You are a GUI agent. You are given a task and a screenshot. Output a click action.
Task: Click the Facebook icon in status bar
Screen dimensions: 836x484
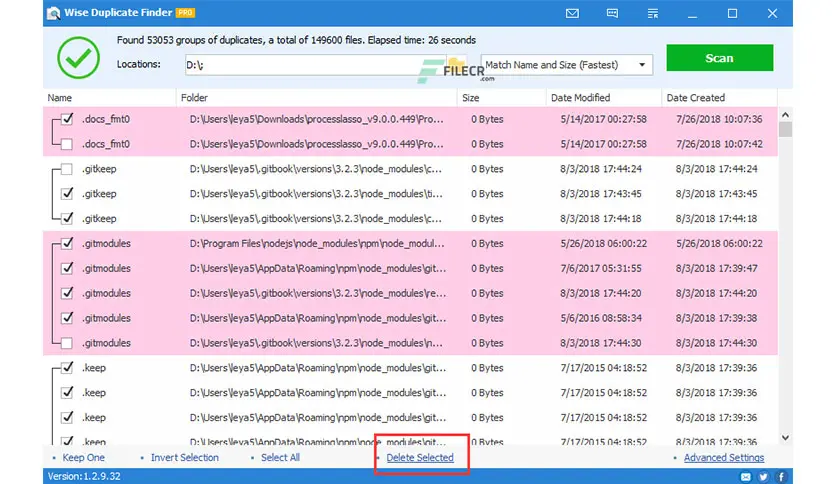point(781,477)
